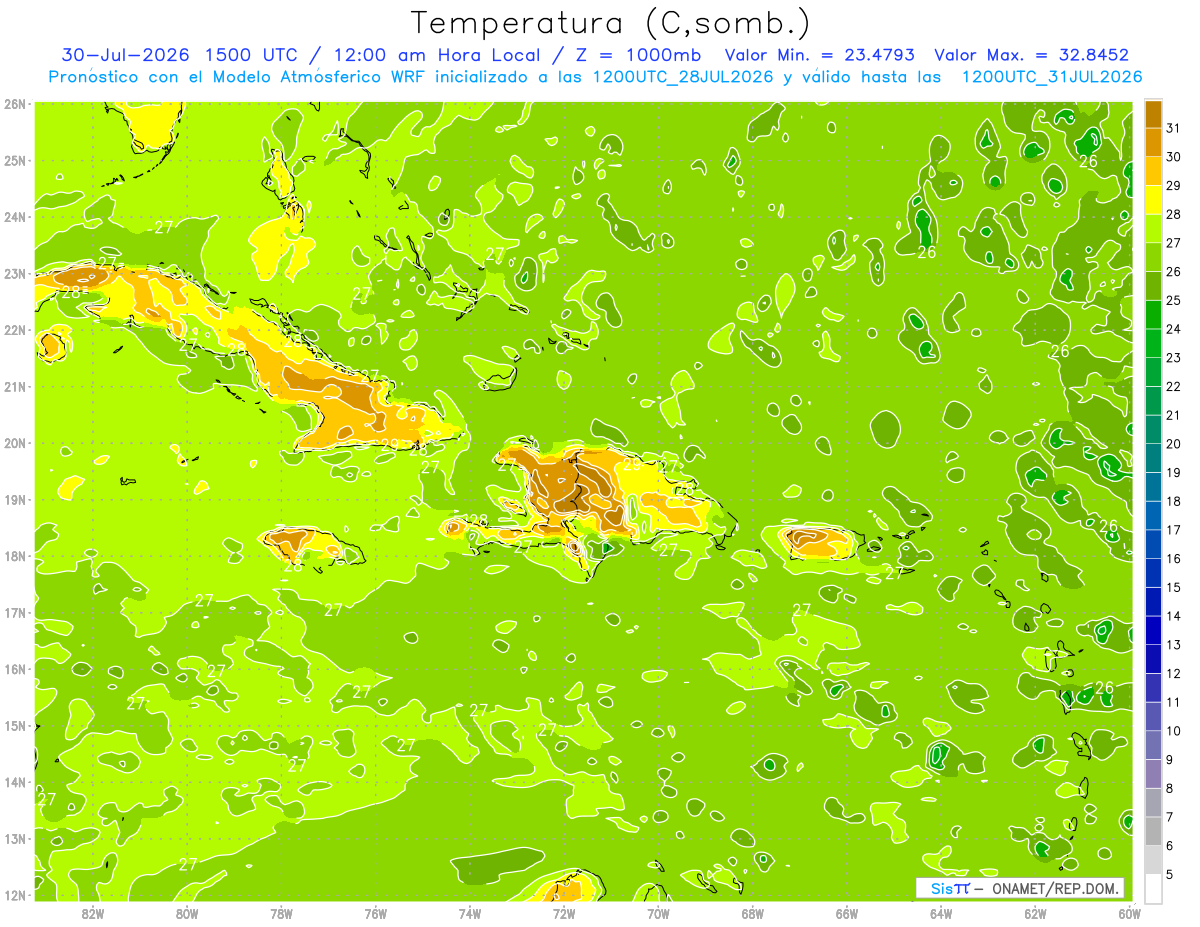The width and height of the screenshot is (1200, 927).
Task: Select 'Valor Max. = 32.8452' text
Action: (1031, 55)
